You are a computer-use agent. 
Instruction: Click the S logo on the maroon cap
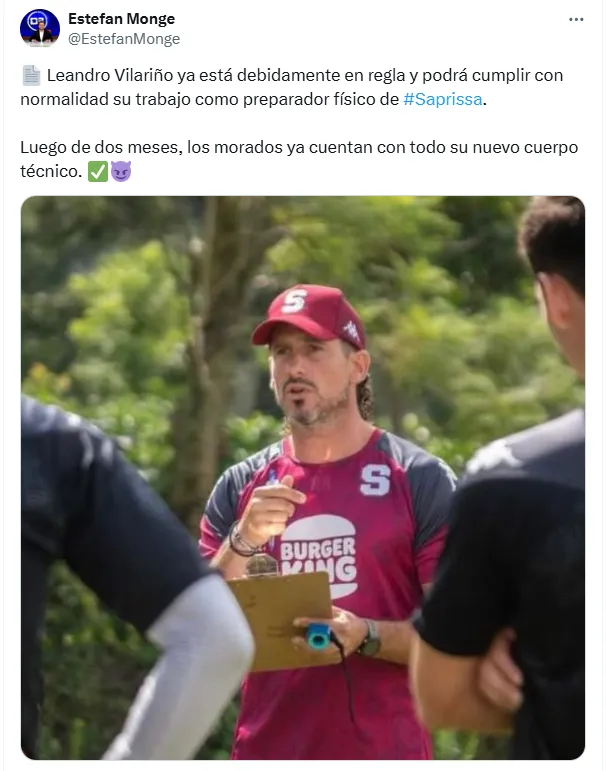coord(294,301)
